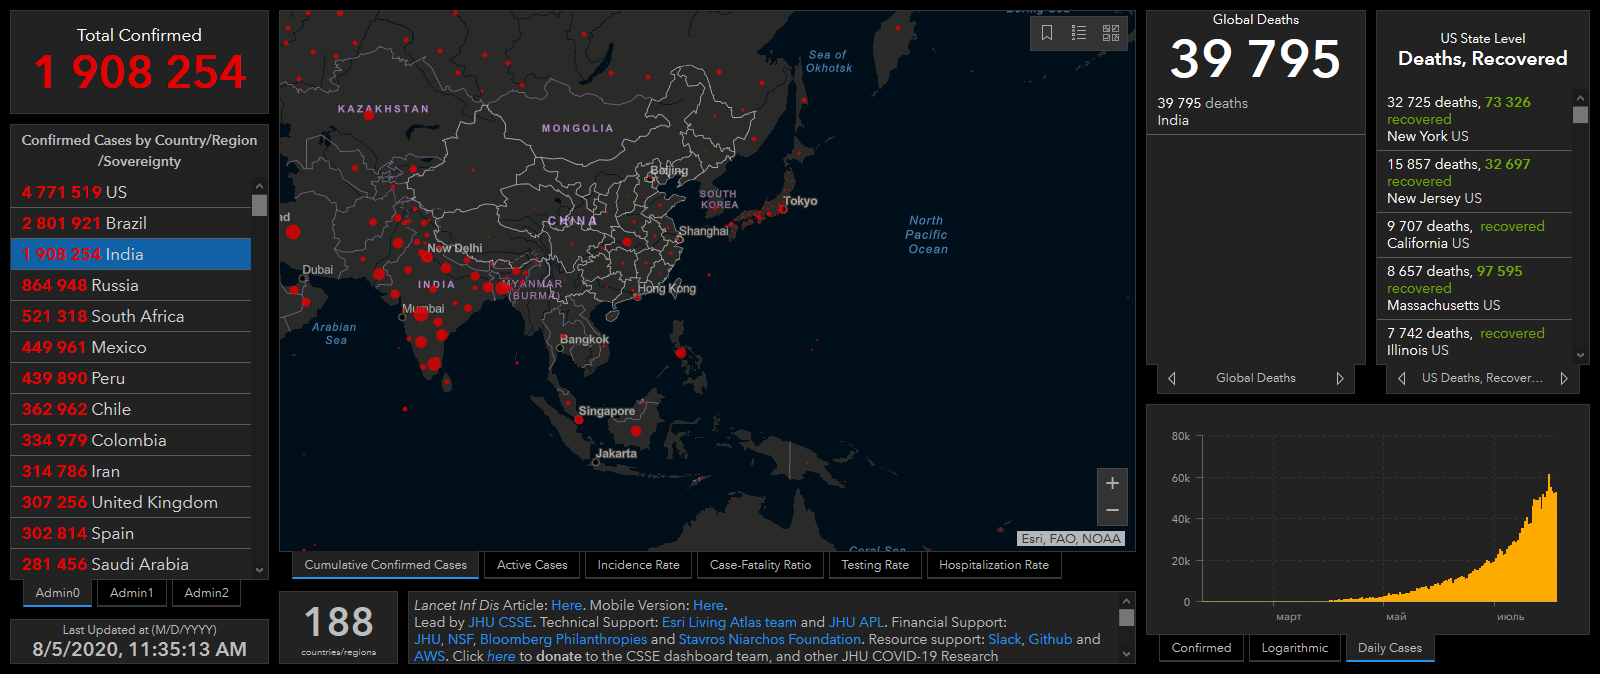Go to next Global Deaths panel arrow

1340,378
